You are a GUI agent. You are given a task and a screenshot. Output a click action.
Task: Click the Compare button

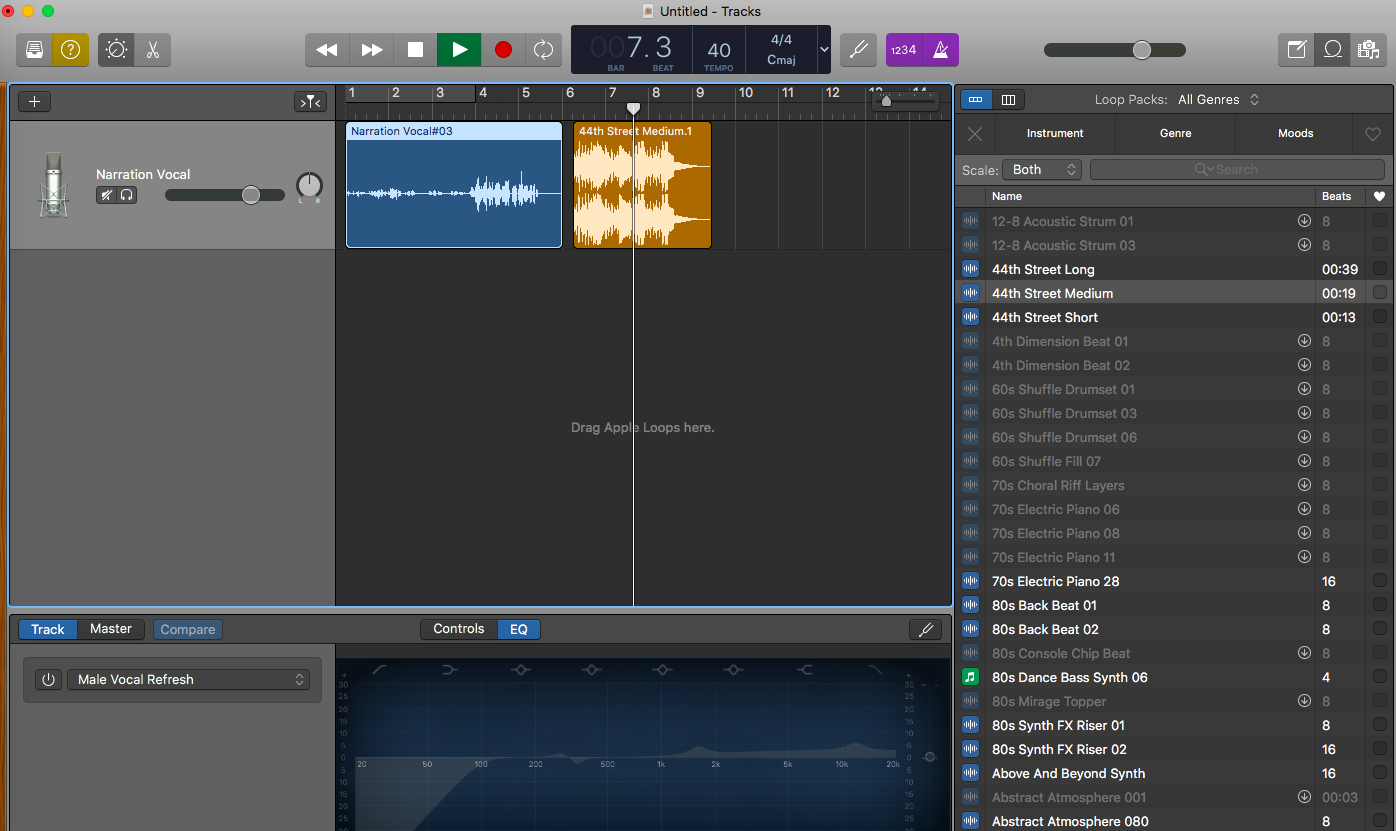pyautogui.click(x=188, y=629)
